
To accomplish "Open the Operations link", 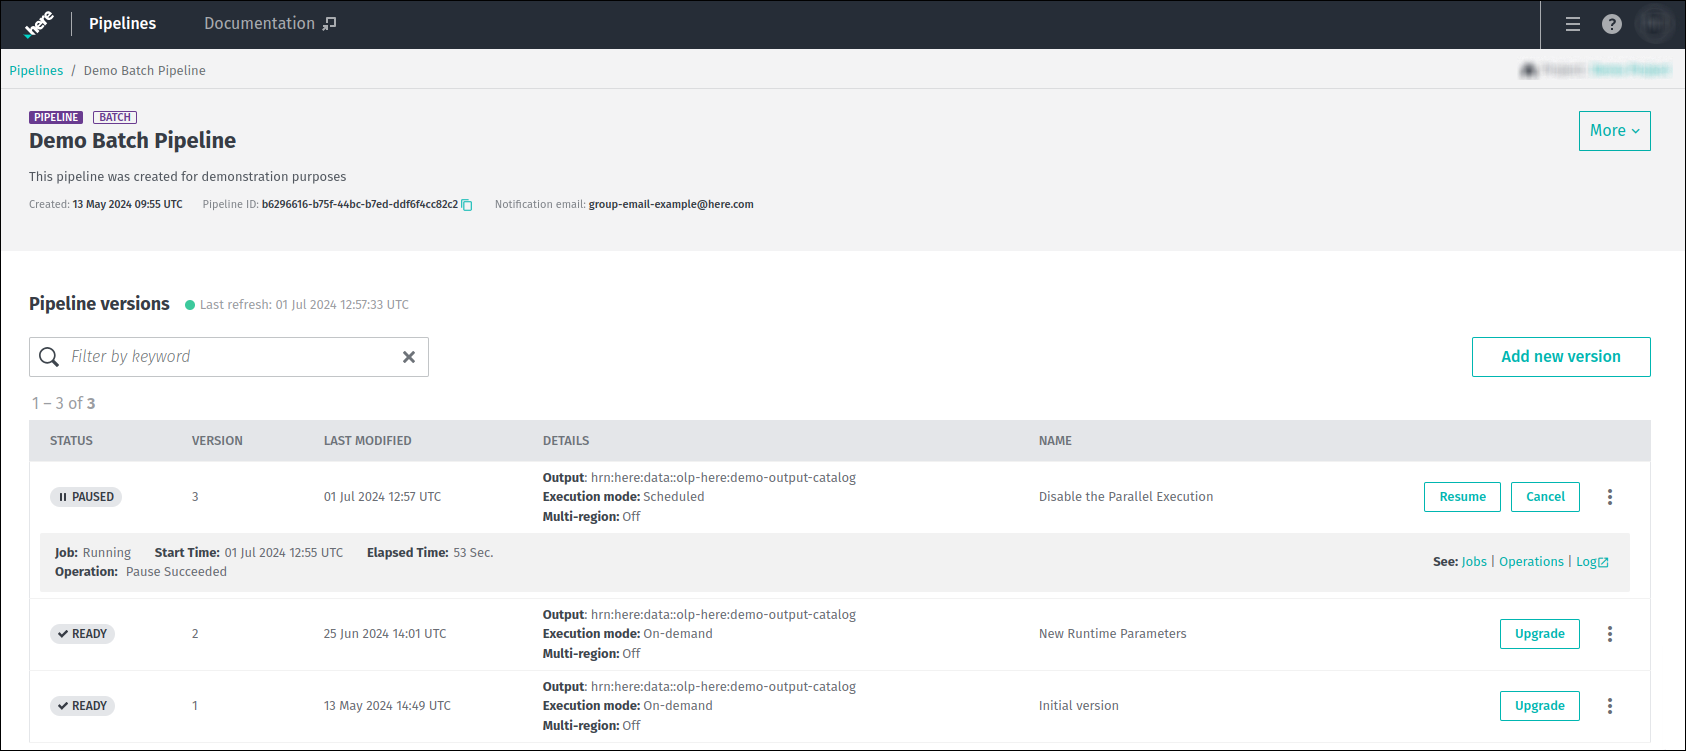I will tap(1531, 562).
